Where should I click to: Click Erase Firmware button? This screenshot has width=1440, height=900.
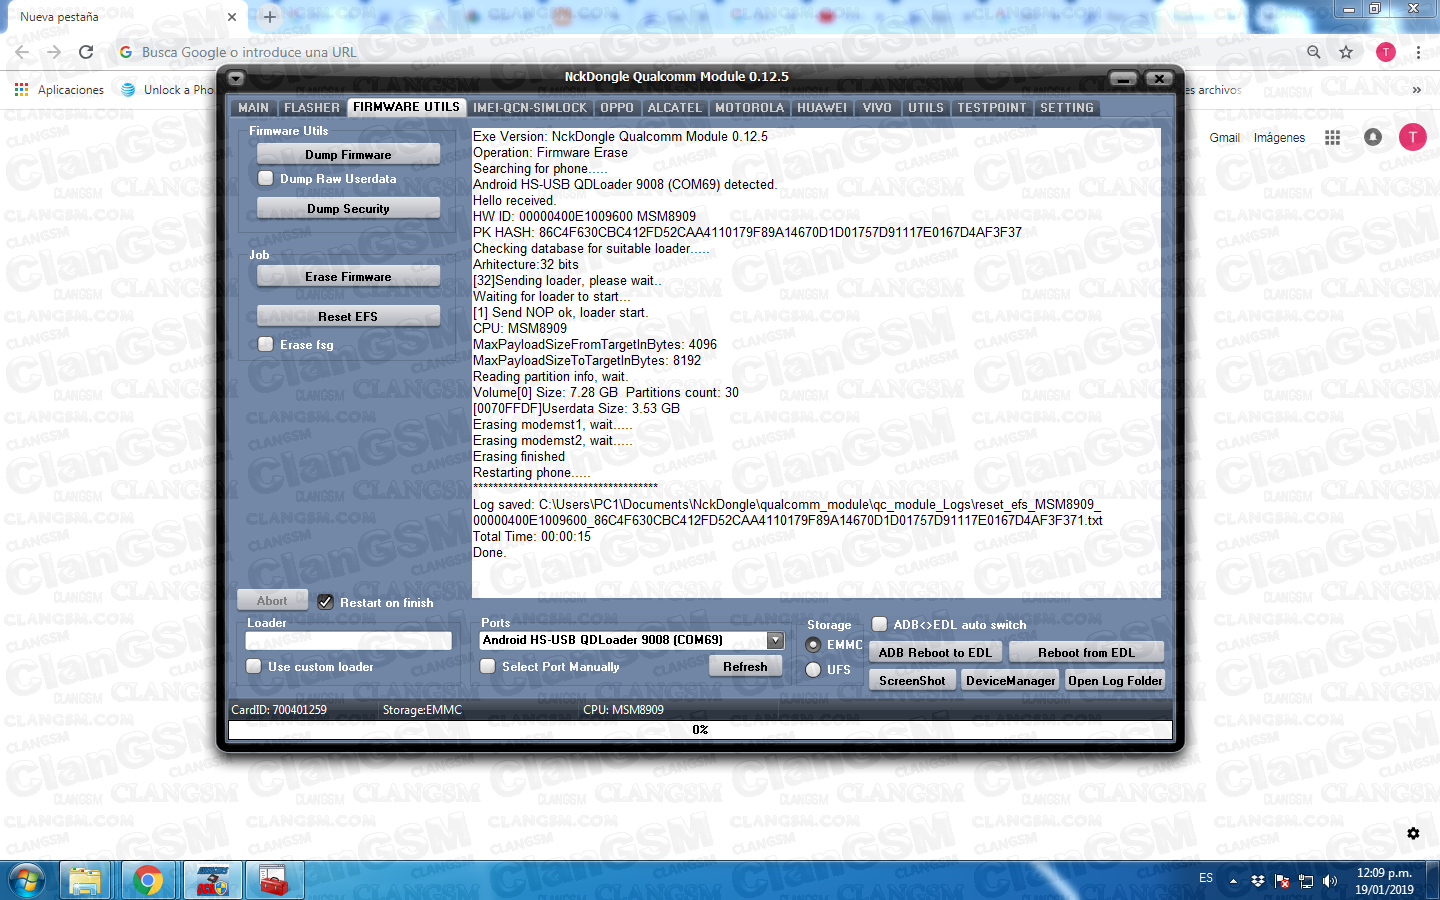348,276
